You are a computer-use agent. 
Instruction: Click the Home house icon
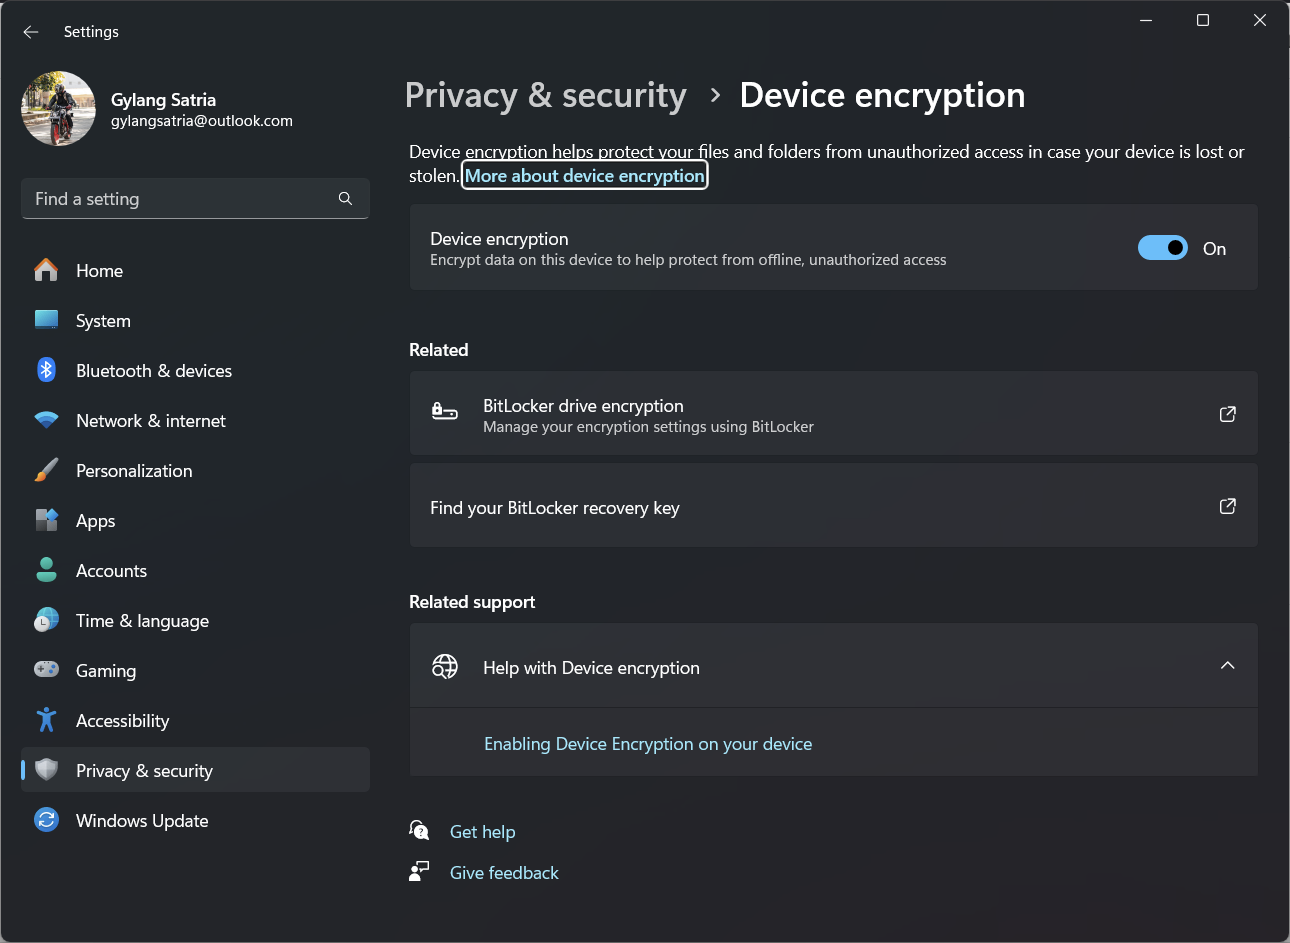46,270
